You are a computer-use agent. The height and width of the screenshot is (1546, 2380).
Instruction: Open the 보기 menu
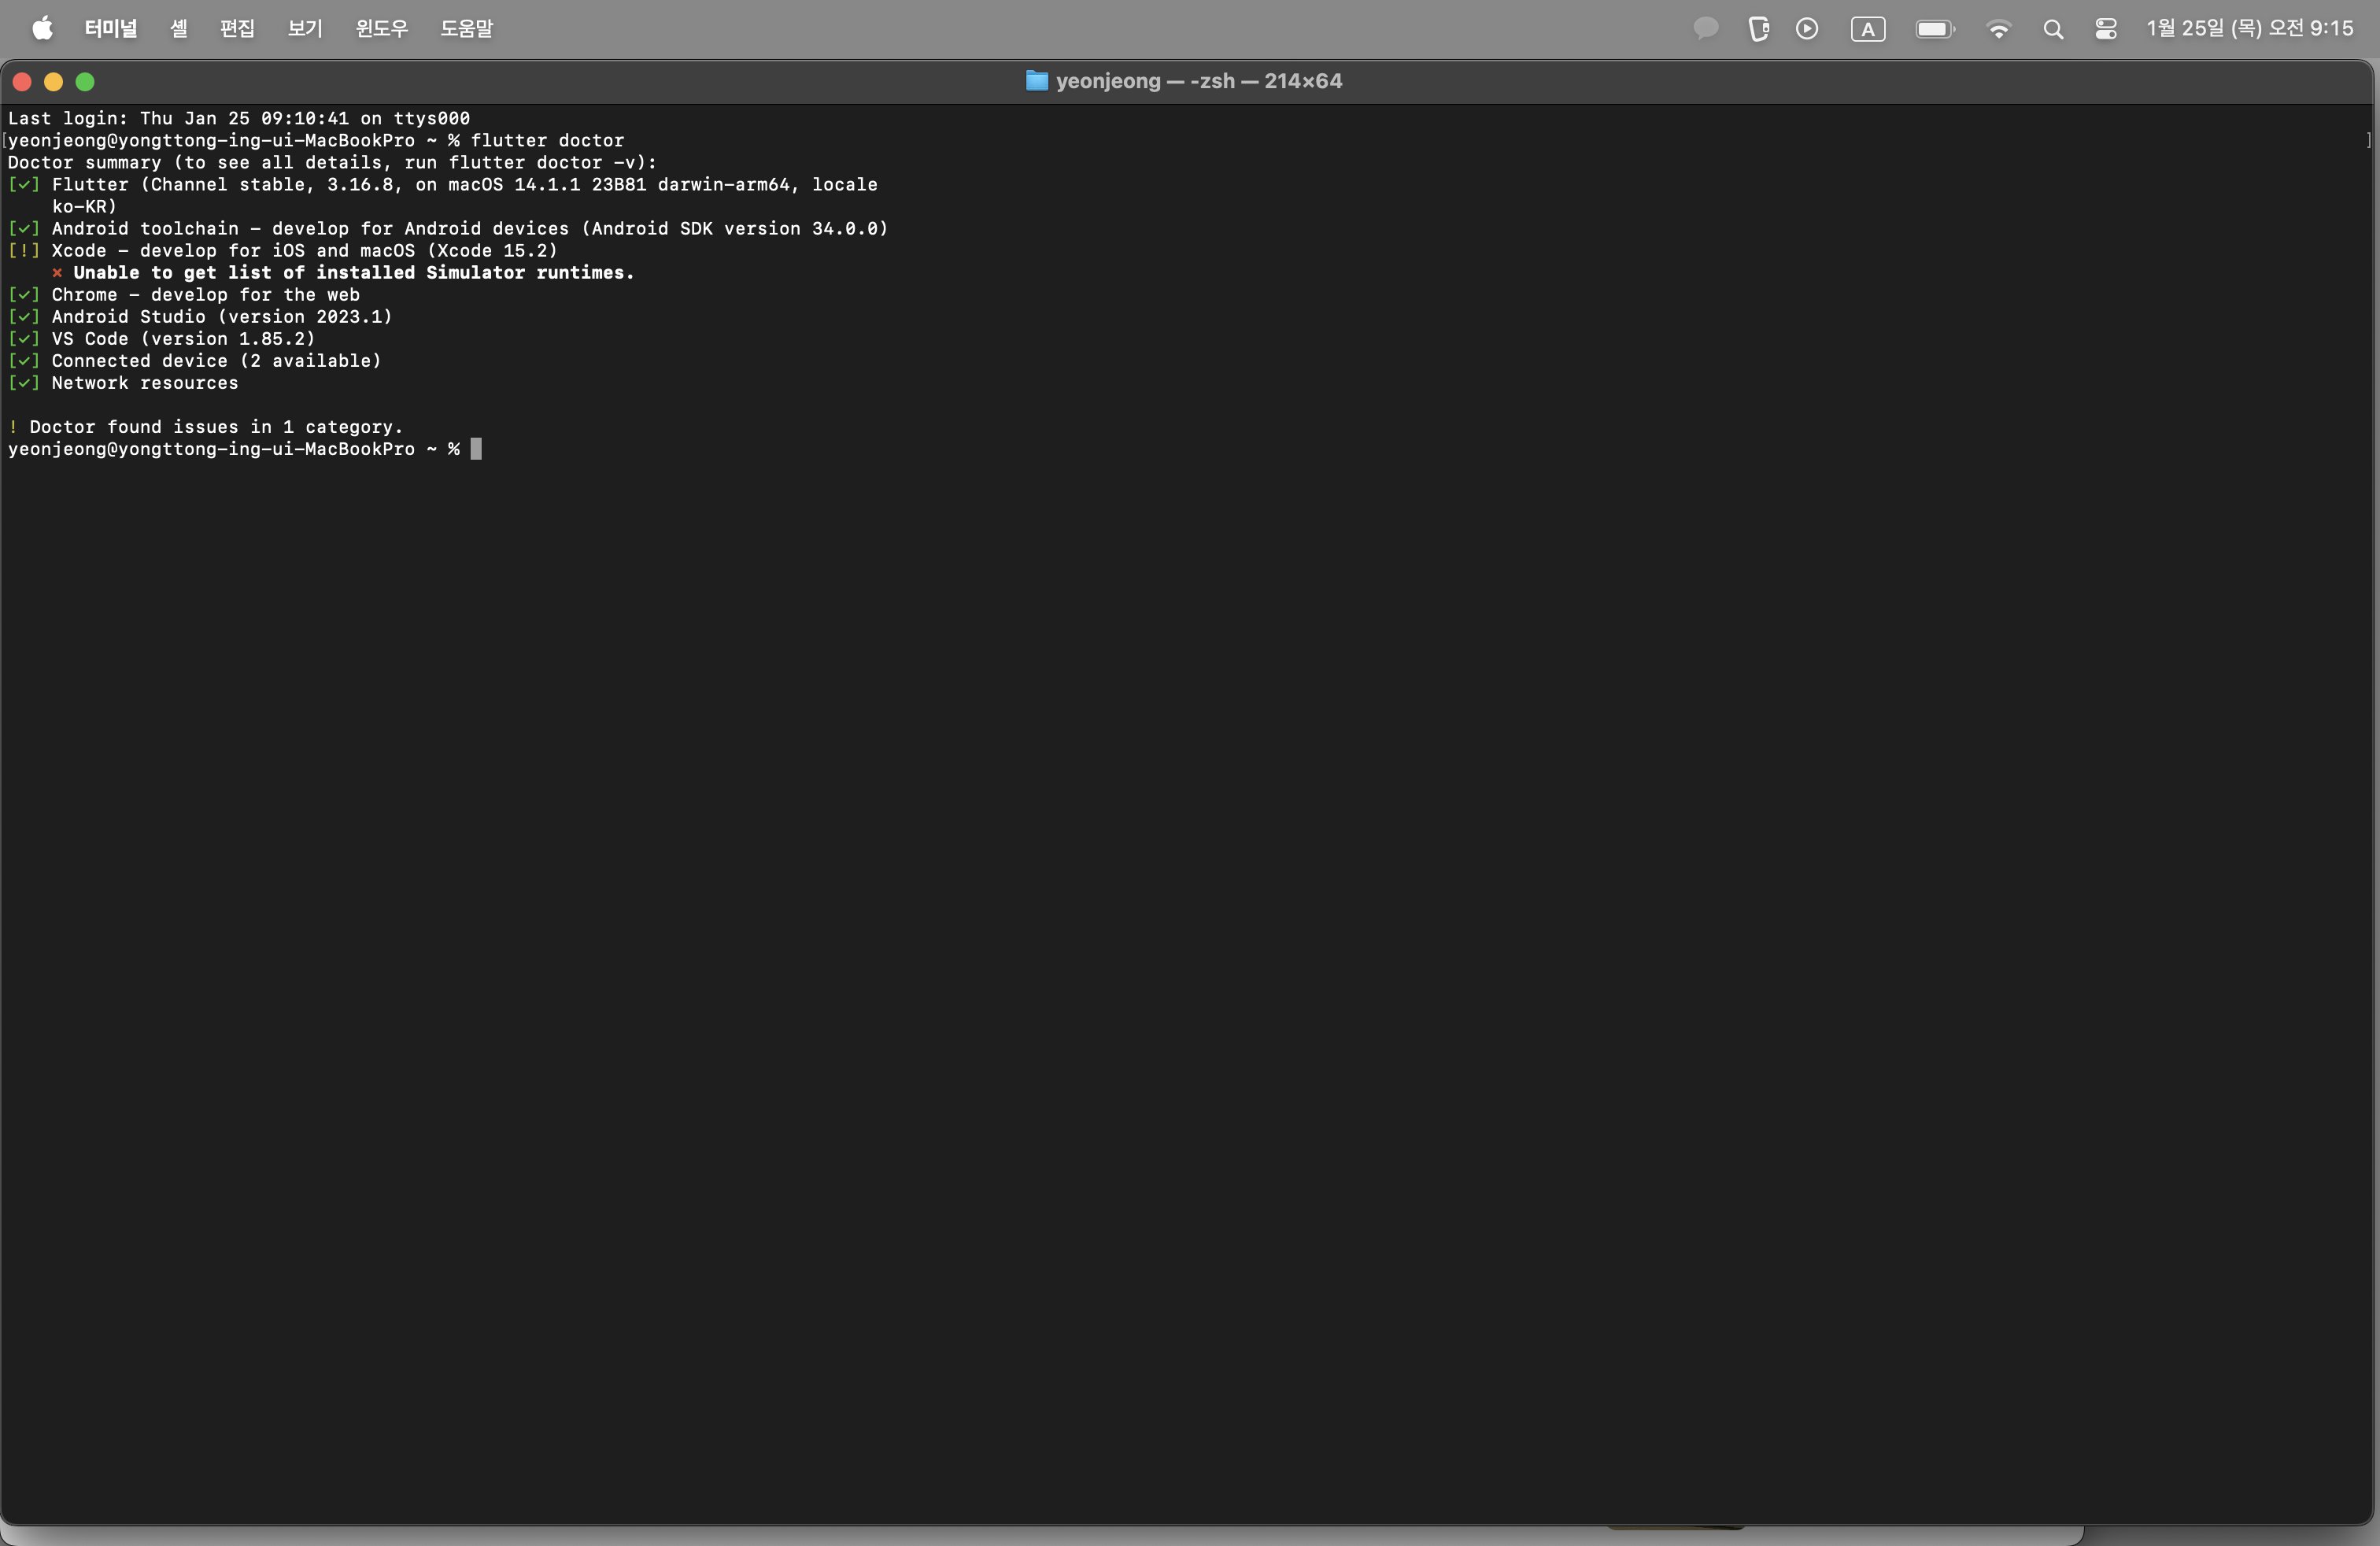[x=305, y=28]
